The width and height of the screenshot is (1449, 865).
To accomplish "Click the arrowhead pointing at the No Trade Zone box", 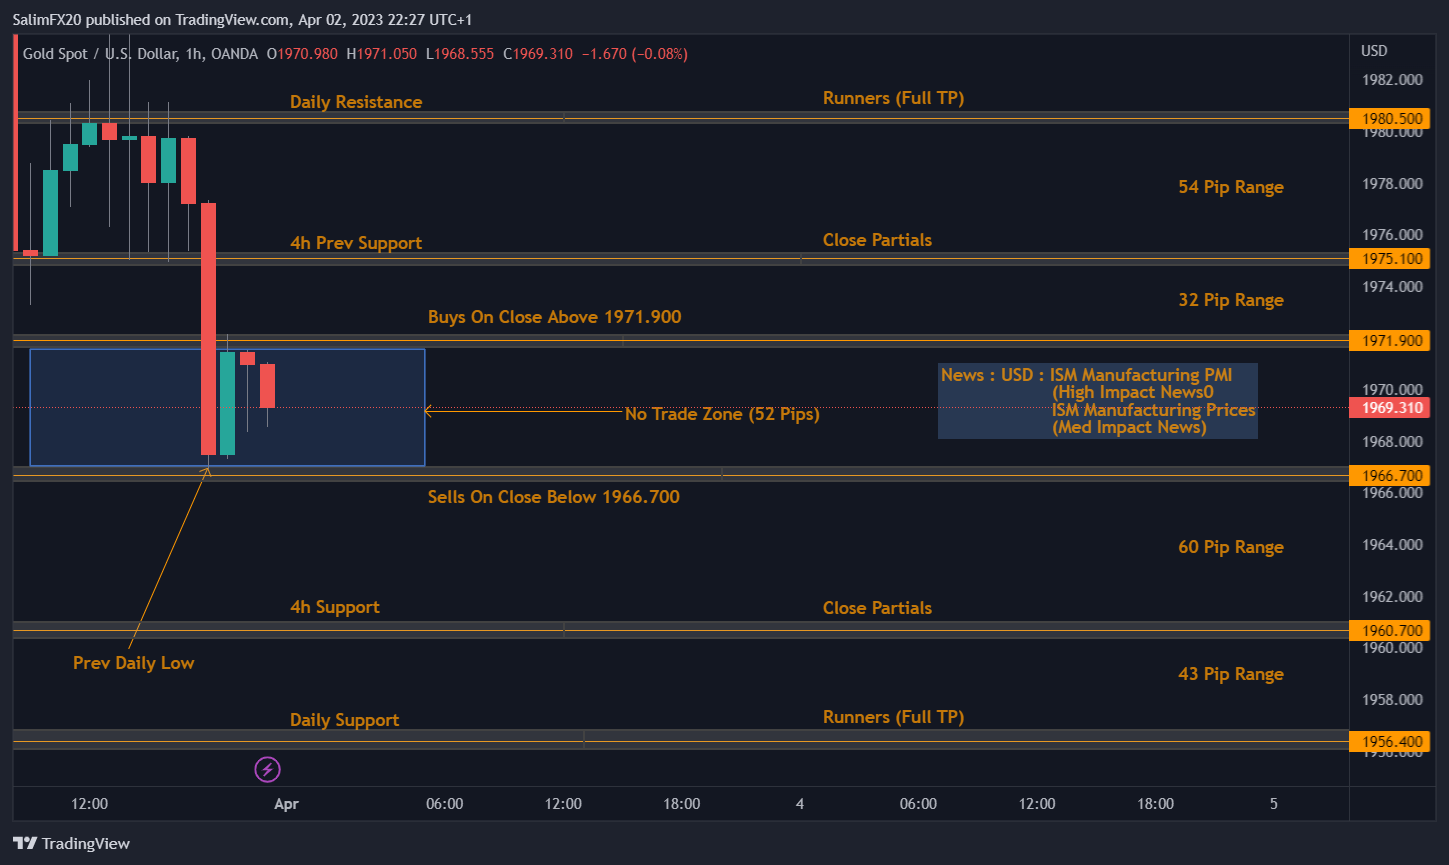I will (429, 411).
